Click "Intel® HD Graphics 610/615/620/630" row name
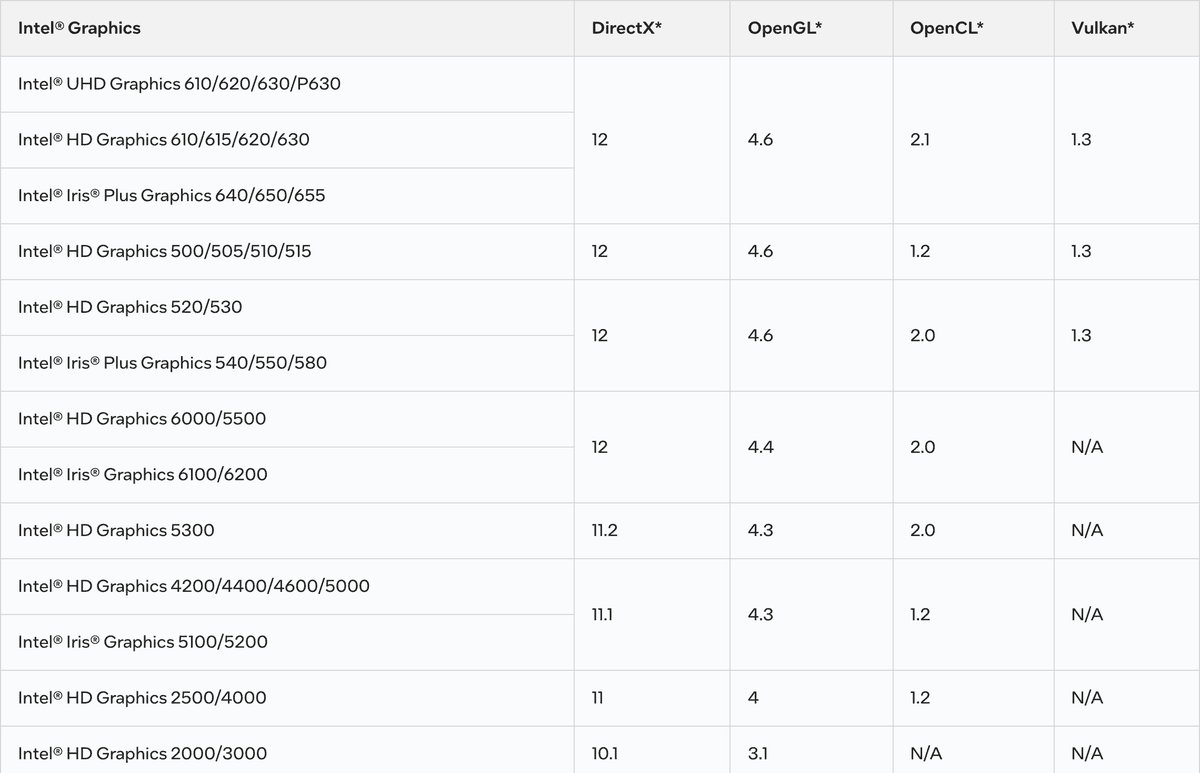1200x773 pixels. (x=164, y=140)
